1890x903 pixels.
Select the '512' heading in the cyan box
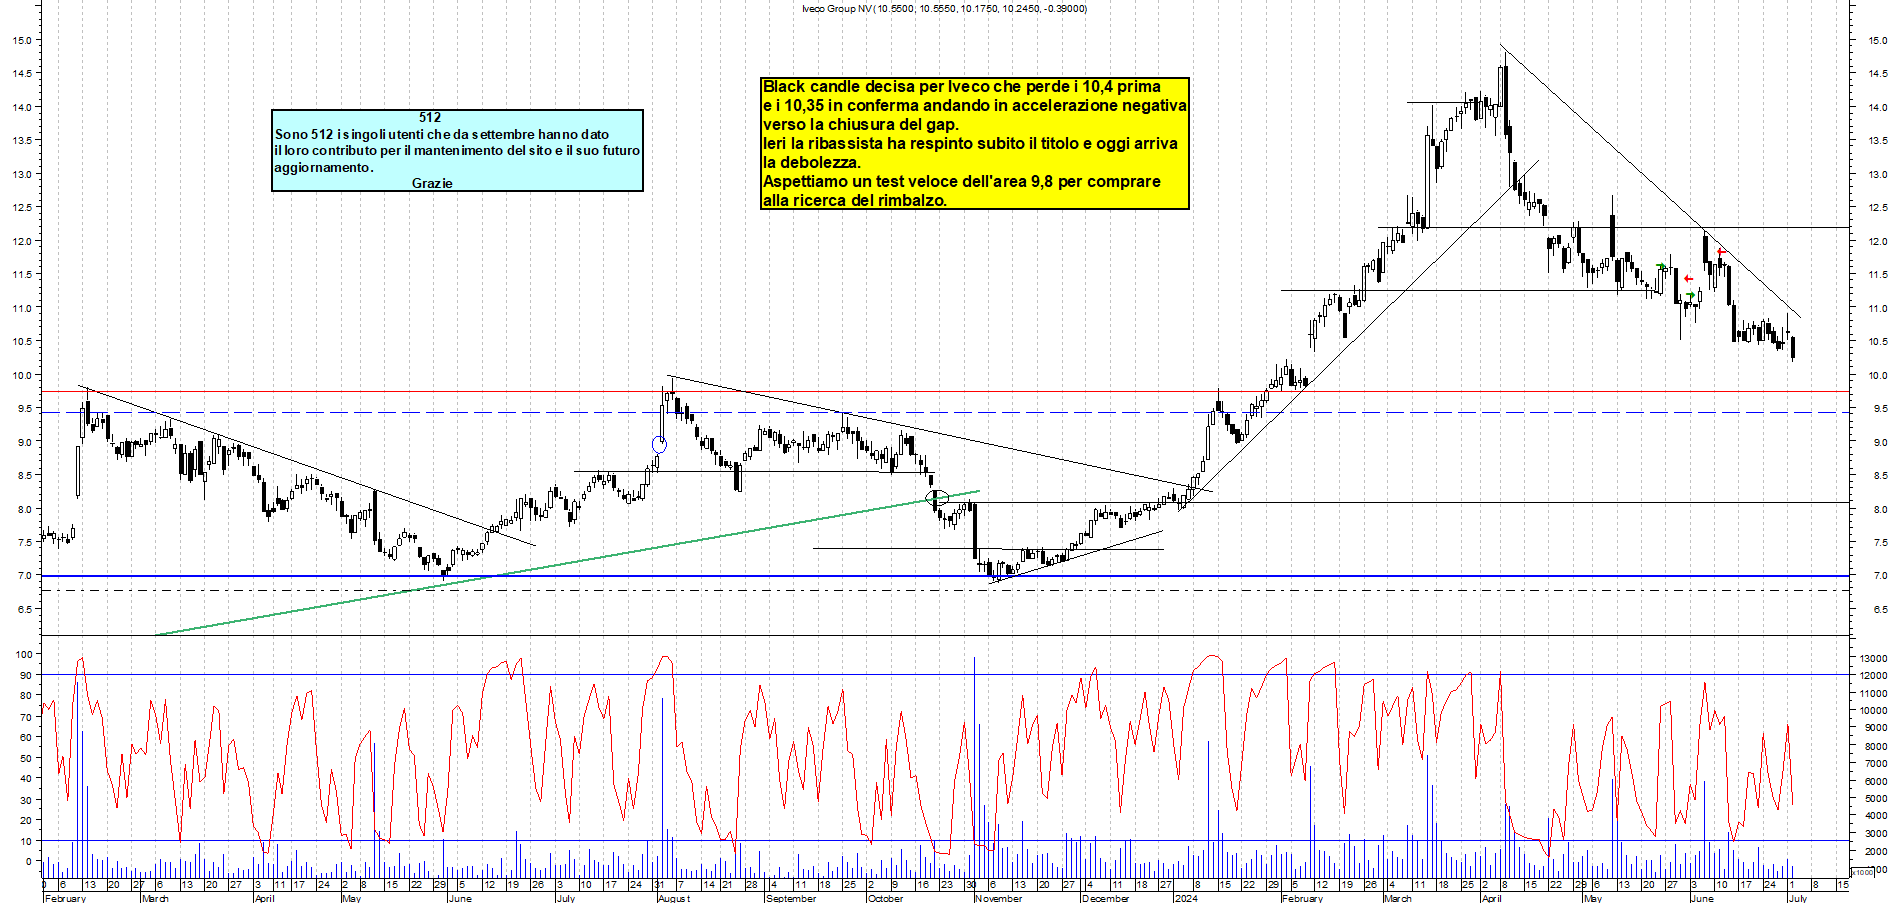[430, 117]
